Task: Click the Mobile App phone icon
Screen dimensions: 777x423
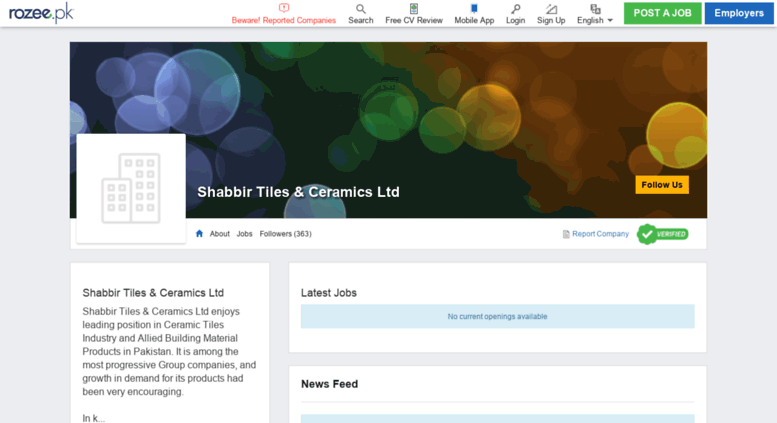Action: point(474,8)
